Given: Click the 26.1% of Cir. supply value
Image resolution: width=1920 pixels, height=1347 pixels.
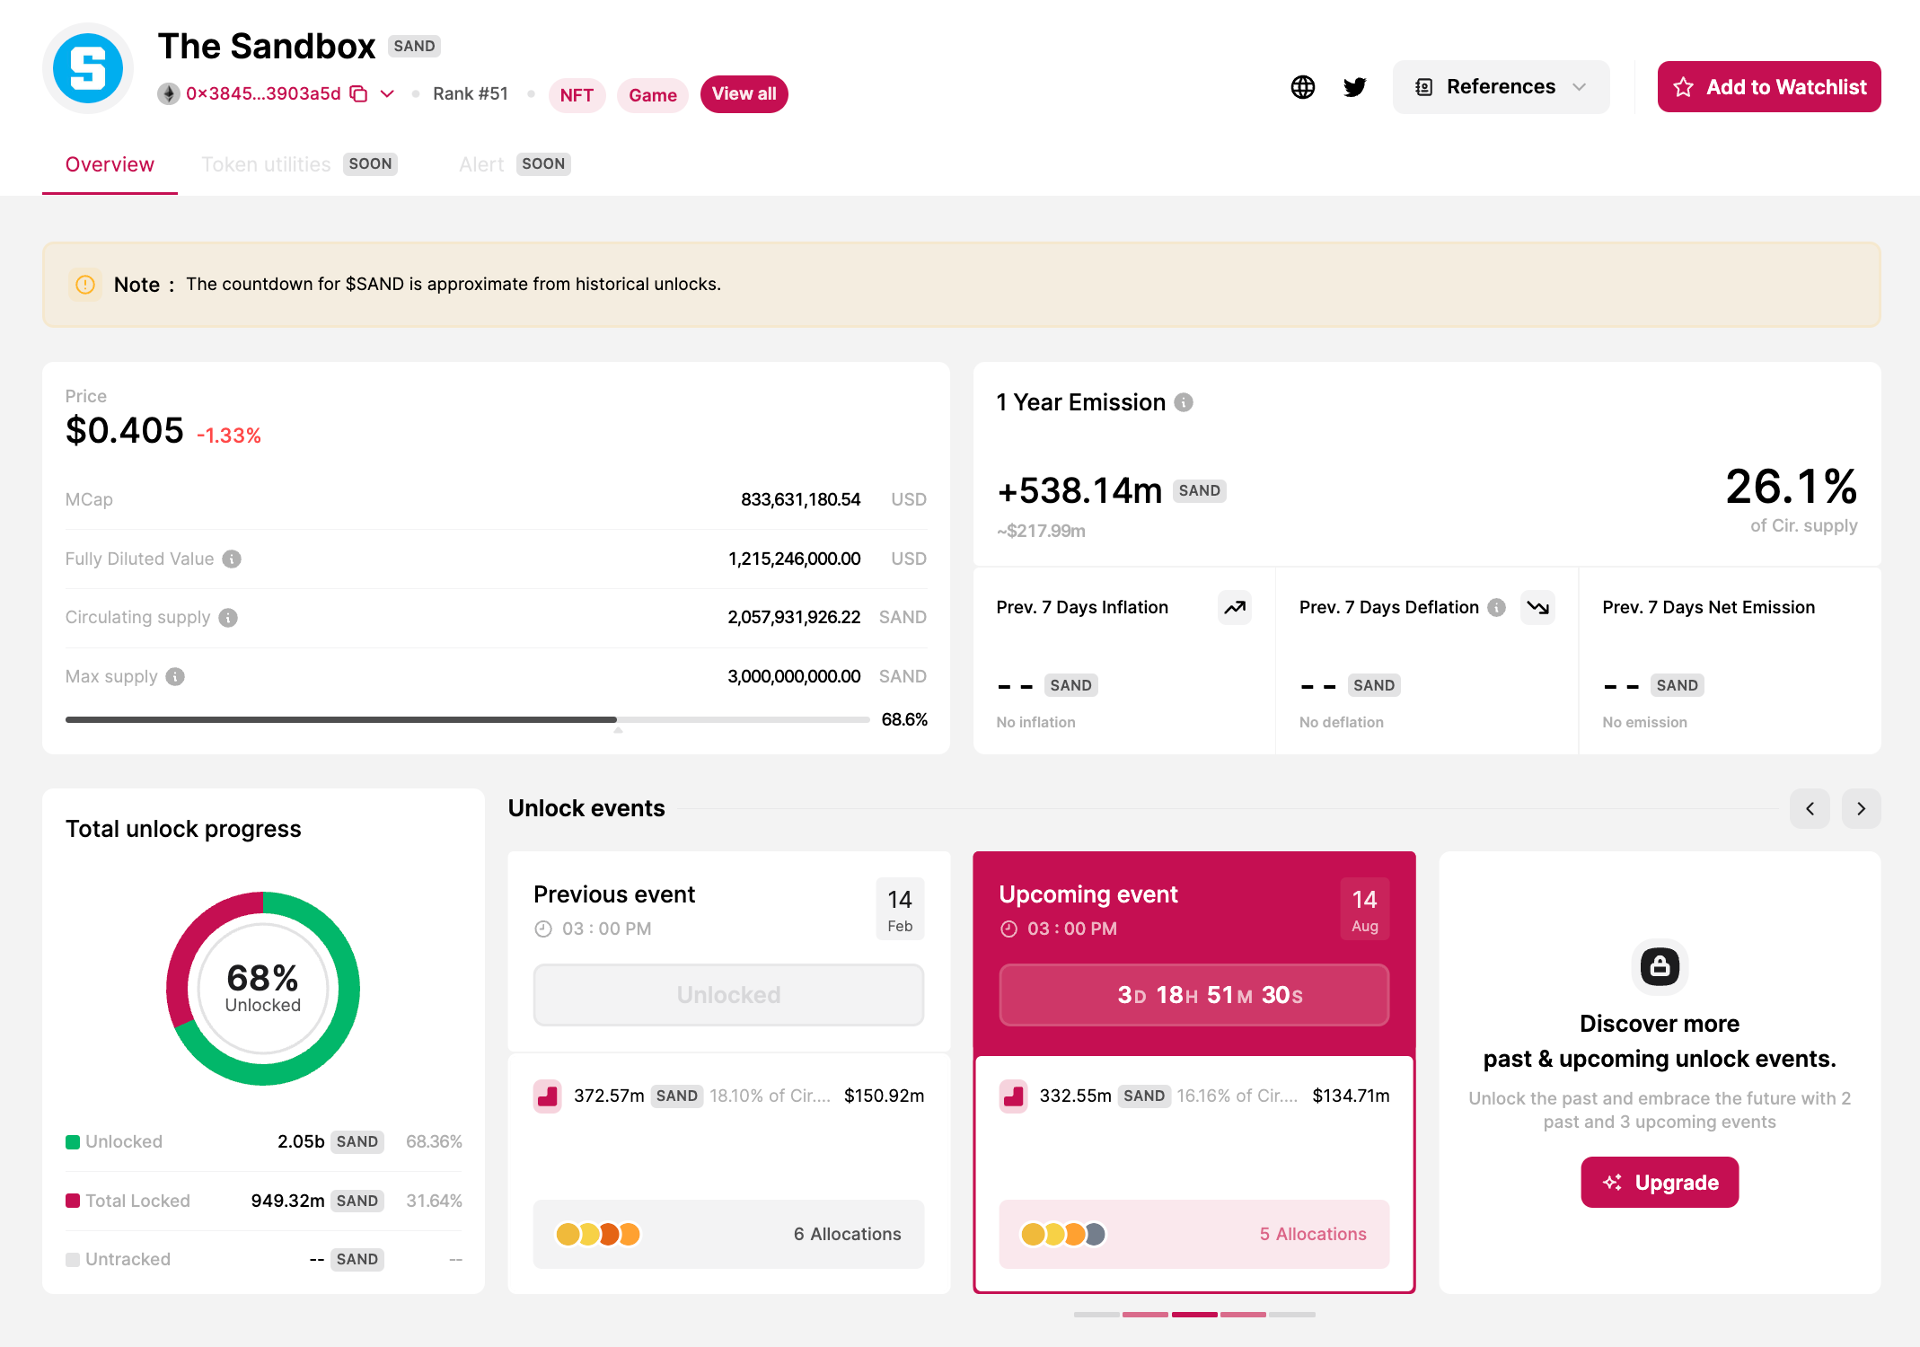Looking at the screenshot, I should click(x=1791, y=487).
